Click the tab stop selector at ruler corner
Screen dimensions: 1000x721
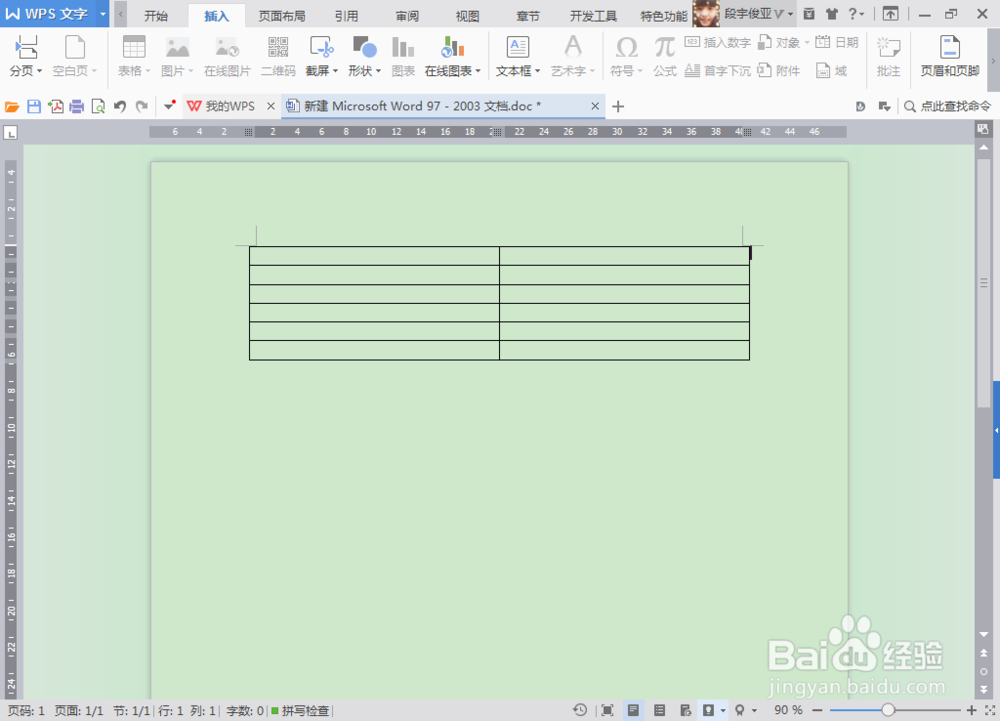click(x=10, y=133)
